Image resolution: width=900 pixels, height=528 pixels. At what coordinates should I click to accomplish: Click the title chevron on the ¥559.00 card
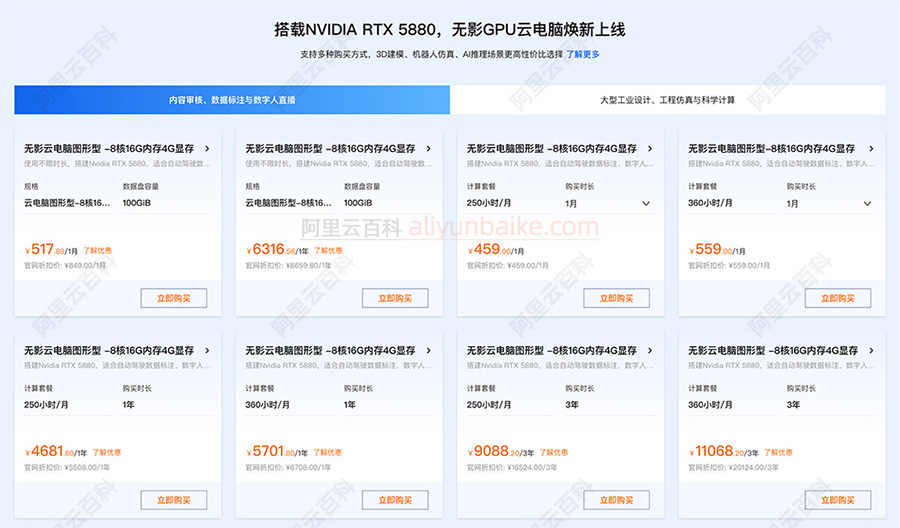coord(871,149)
